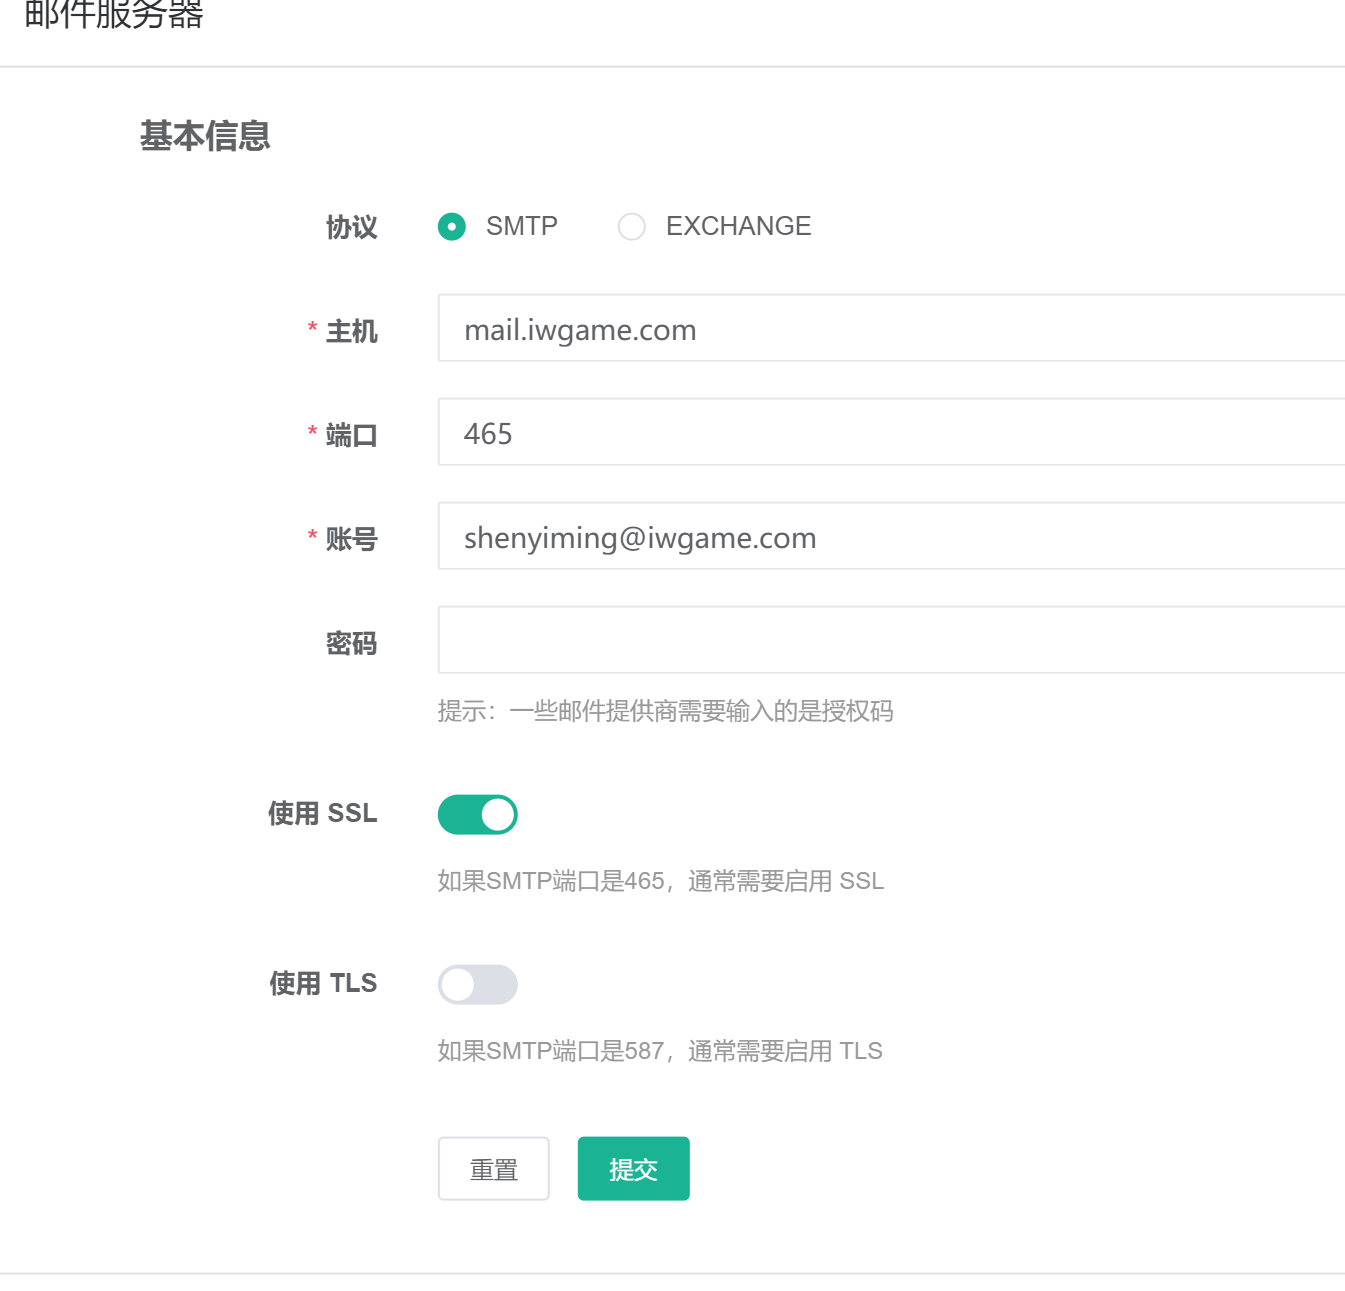This screenshot has width=1345, height=1291.
Task: Click the 使用 SSL label text
Action: coord(323,813)
